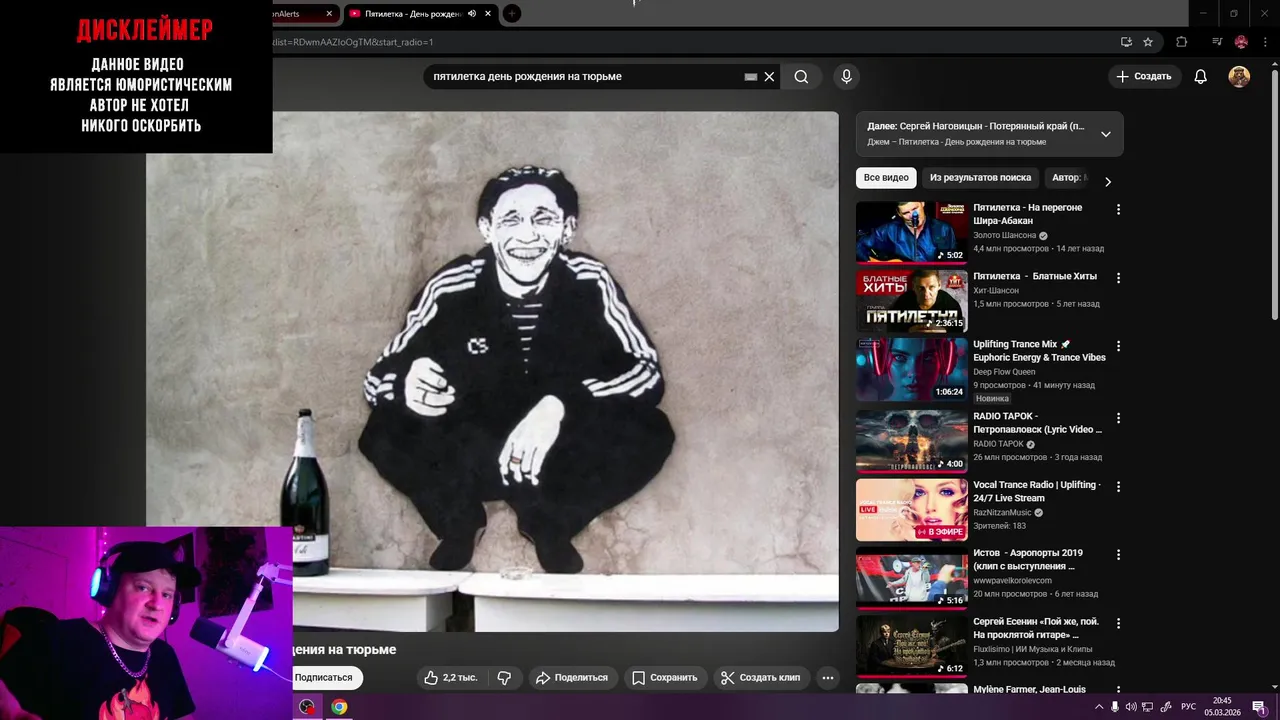Open the На перегоне Шира-Абакан thumbnail

click(x=911, y=232)
